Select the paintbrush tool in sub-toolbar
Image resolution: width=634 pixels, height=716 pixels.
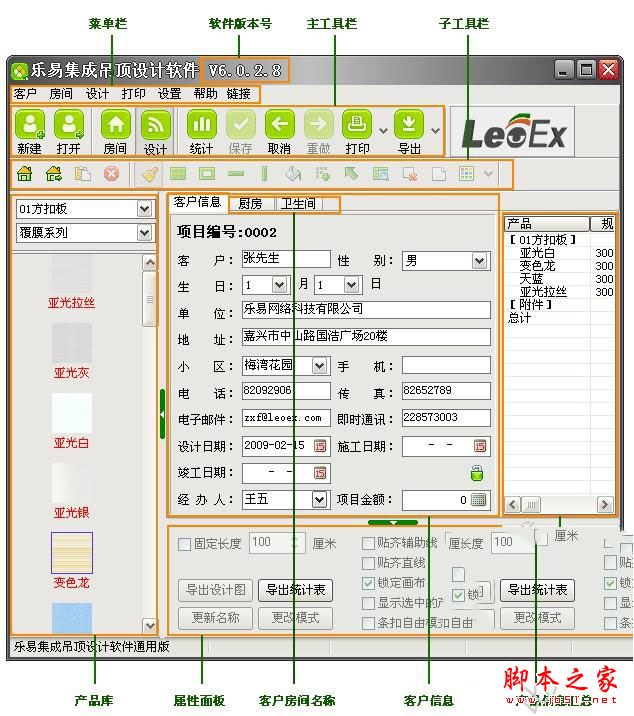(x=150, y=174)
